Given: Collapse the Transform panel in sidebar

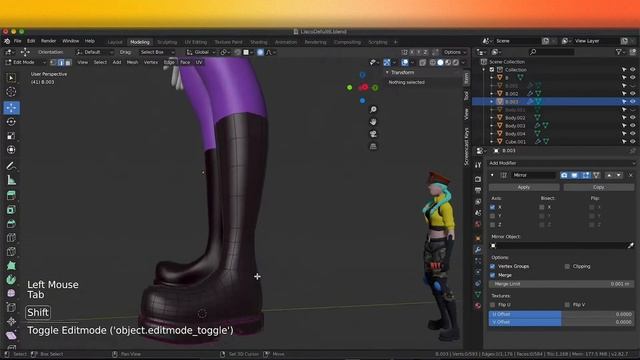Looking at the screenshot, I should (x=387, y=72).
